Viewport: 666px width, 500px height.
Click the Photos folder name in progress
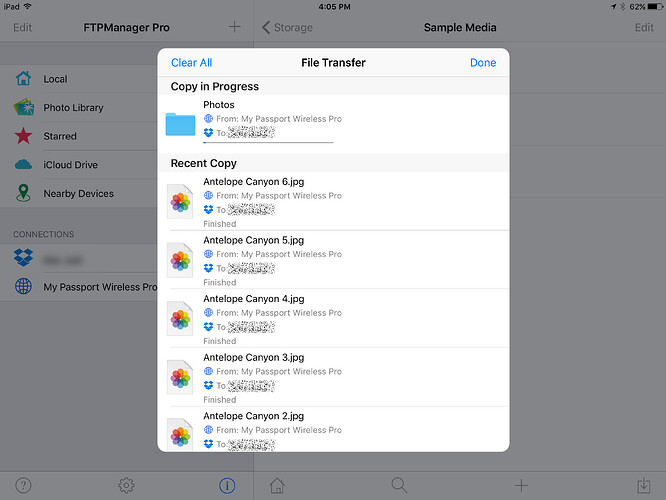click(x=219, y=105)
